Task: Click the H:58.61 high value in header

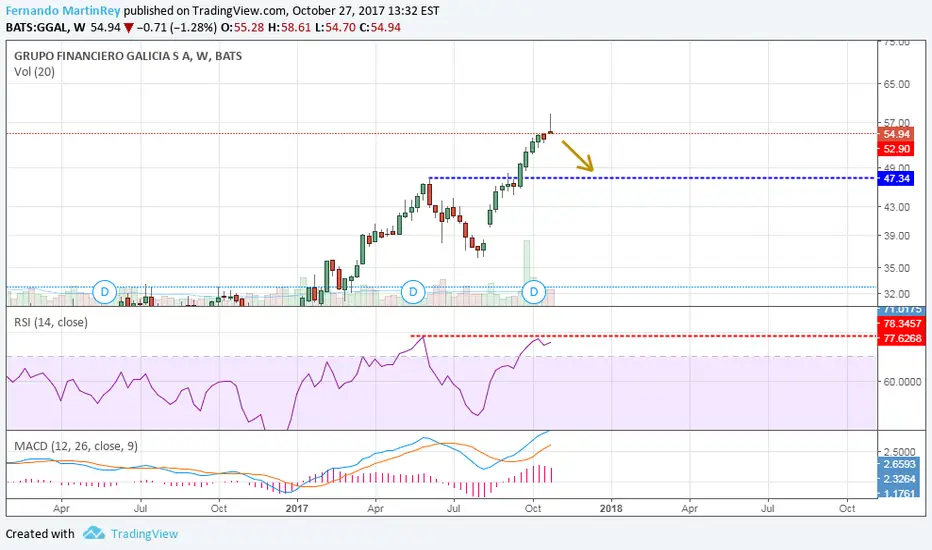Action: 289,27
